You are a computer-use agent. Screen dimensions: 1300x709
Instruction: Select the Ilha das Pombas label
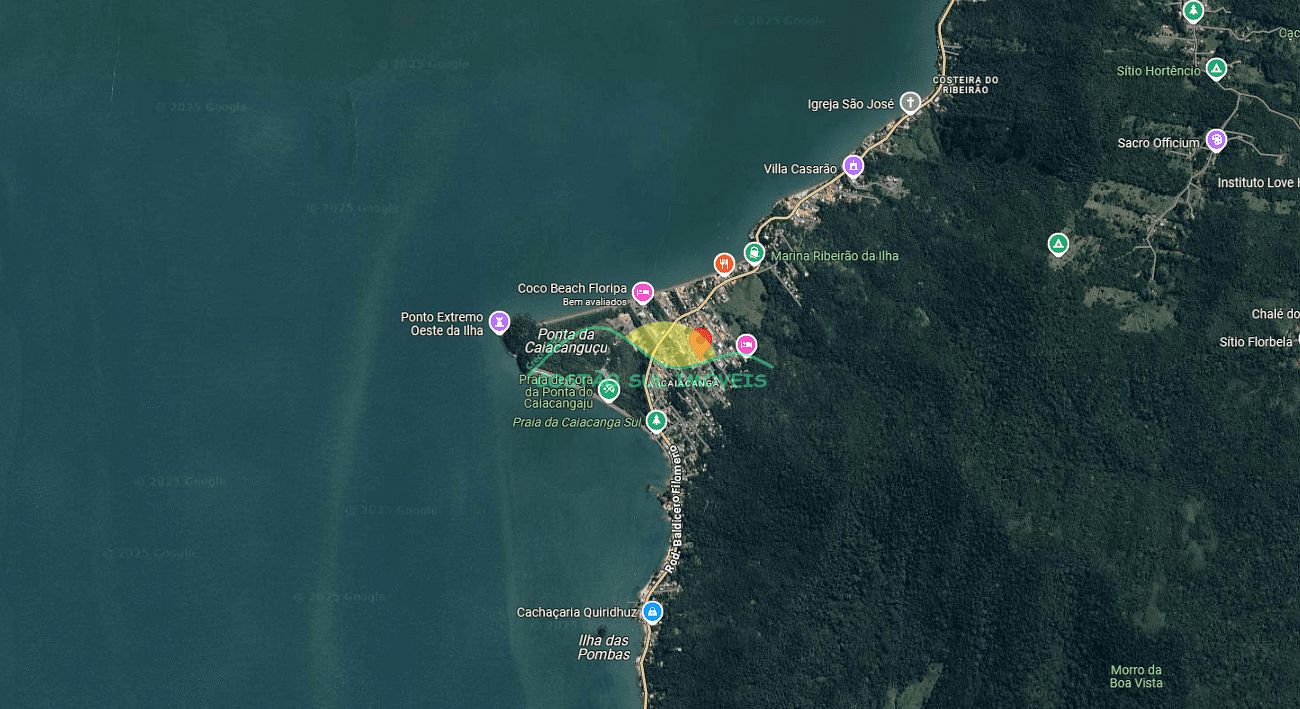604,647
